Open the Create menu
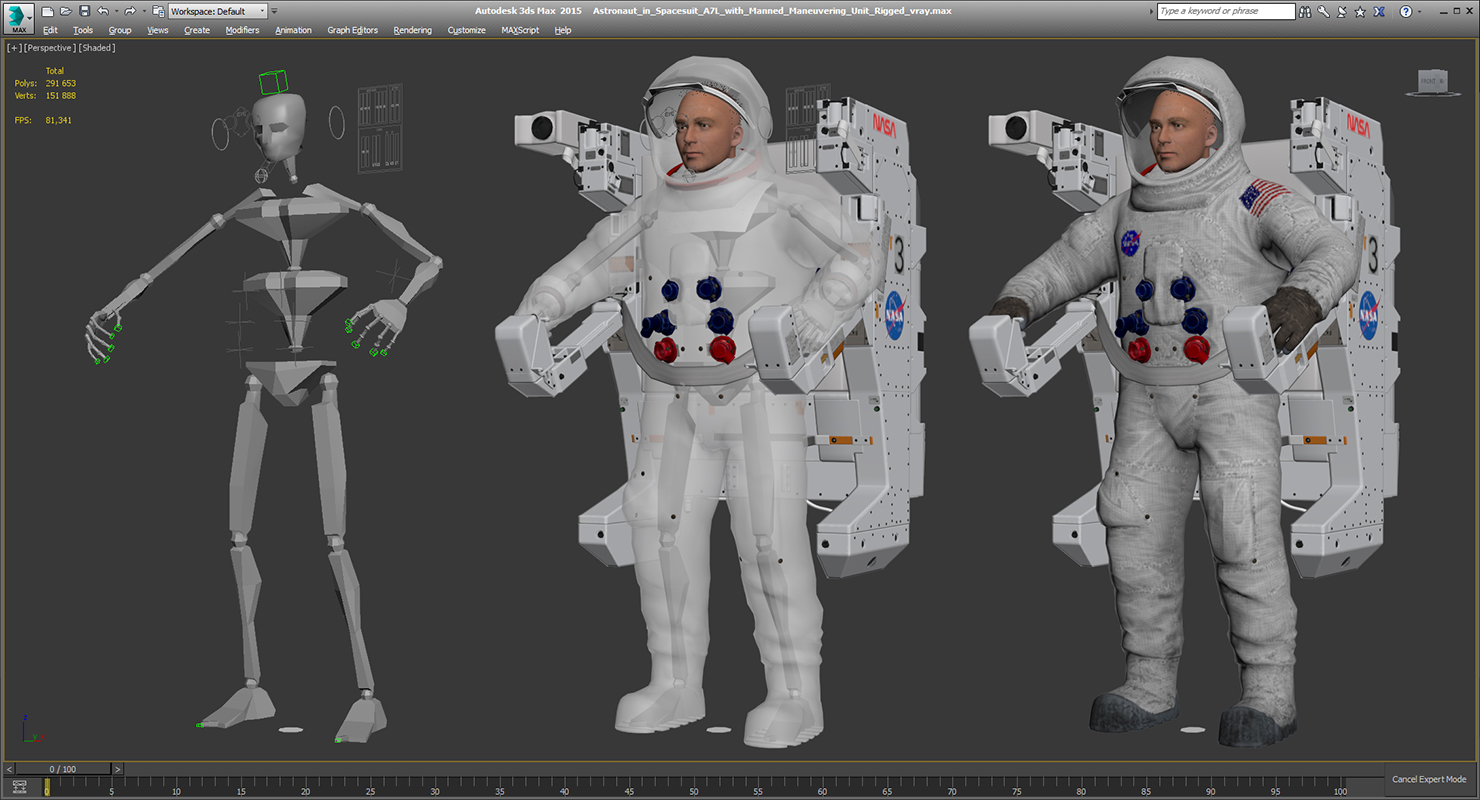 [x=197, y=30]
